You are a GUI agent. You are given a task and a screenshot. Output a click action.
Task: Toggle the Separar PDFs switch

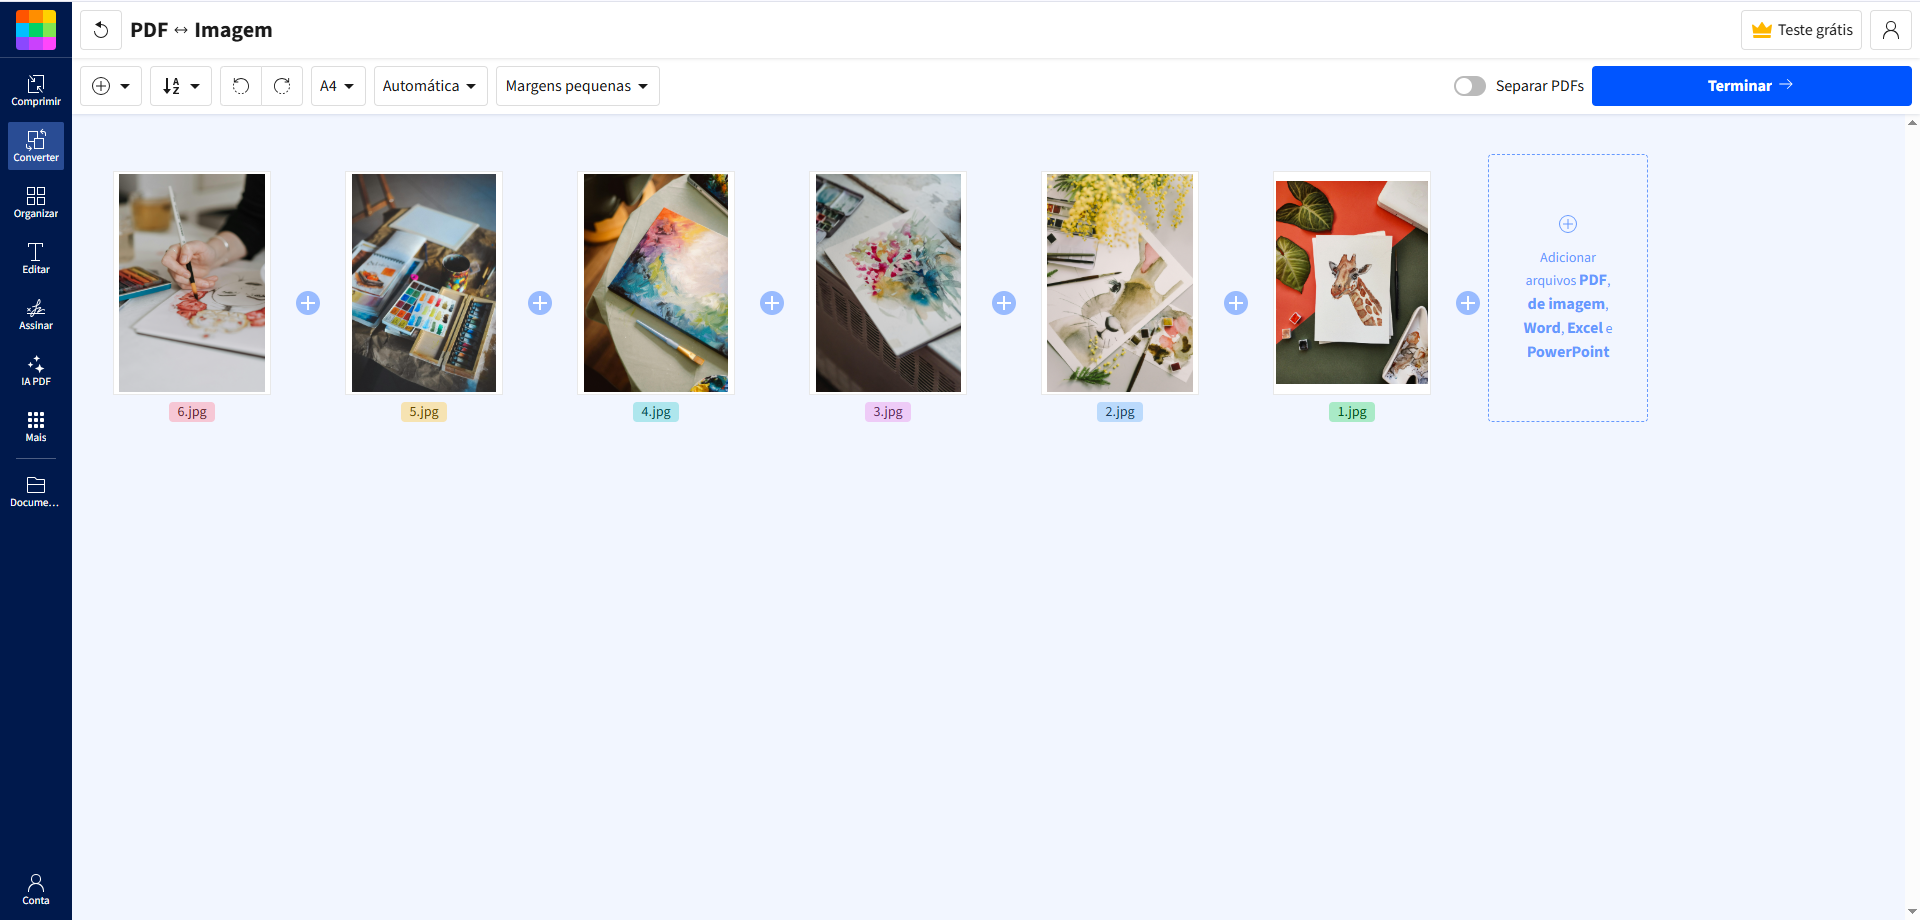tap(1470, 86)
